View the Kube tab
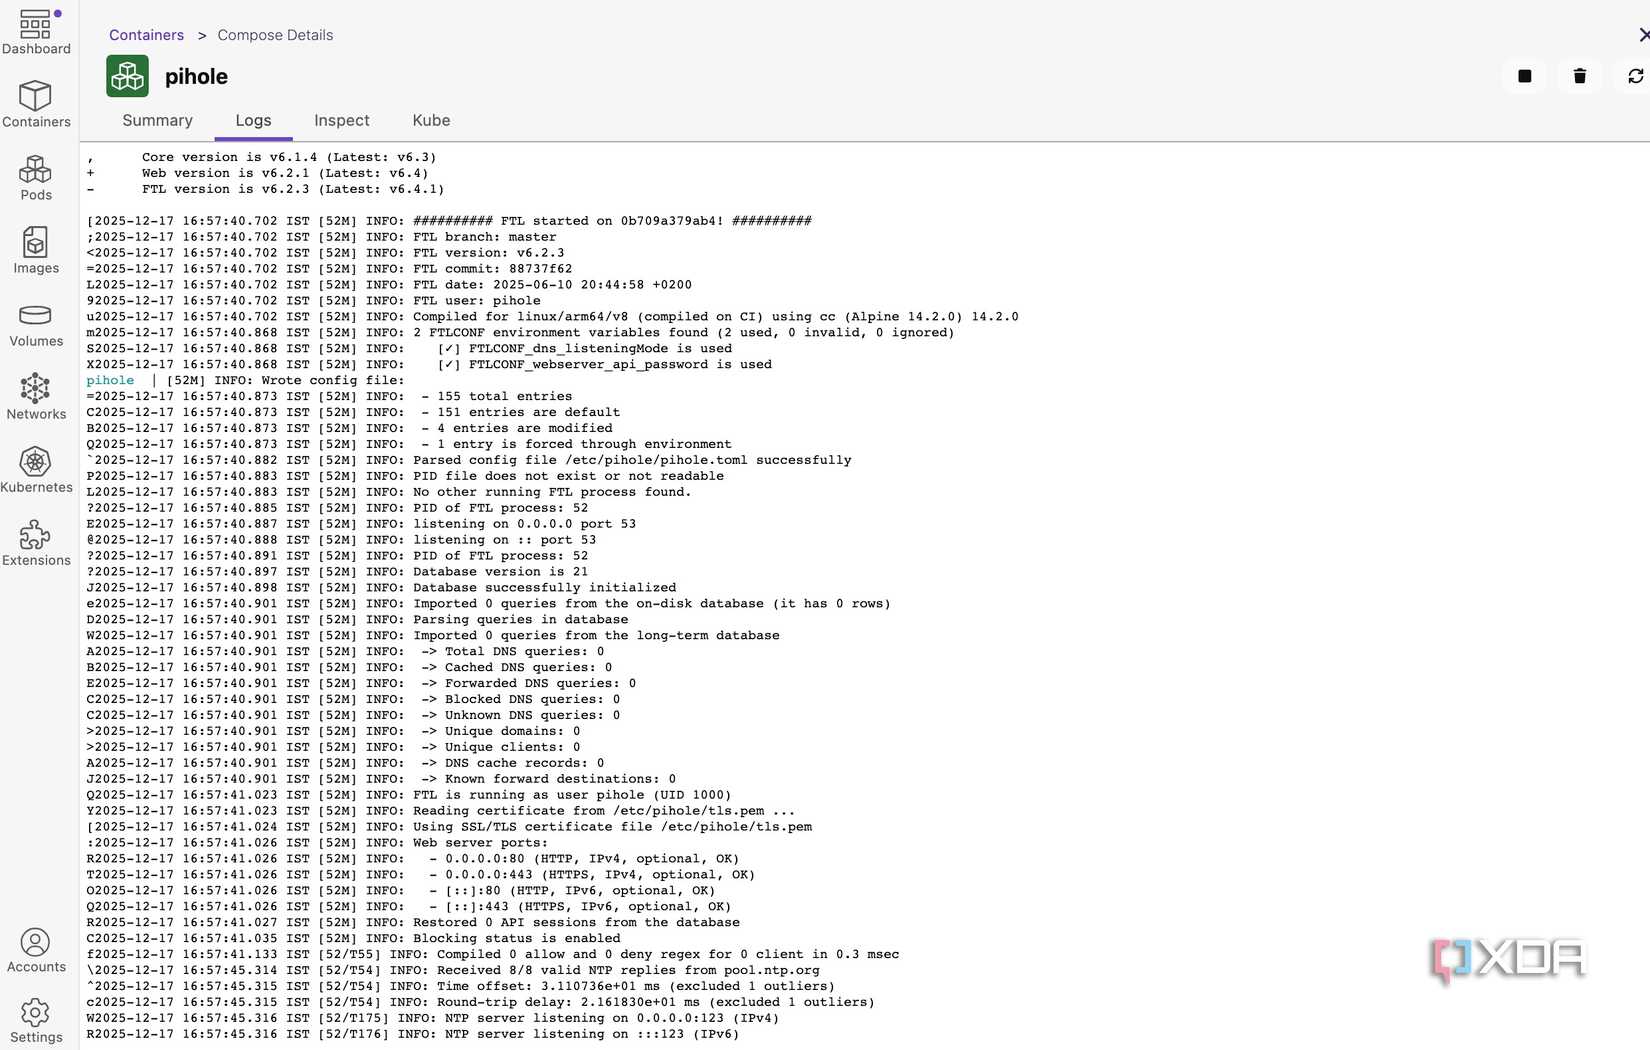This screenshot has width=1650, height=1050. coord(430,120)
